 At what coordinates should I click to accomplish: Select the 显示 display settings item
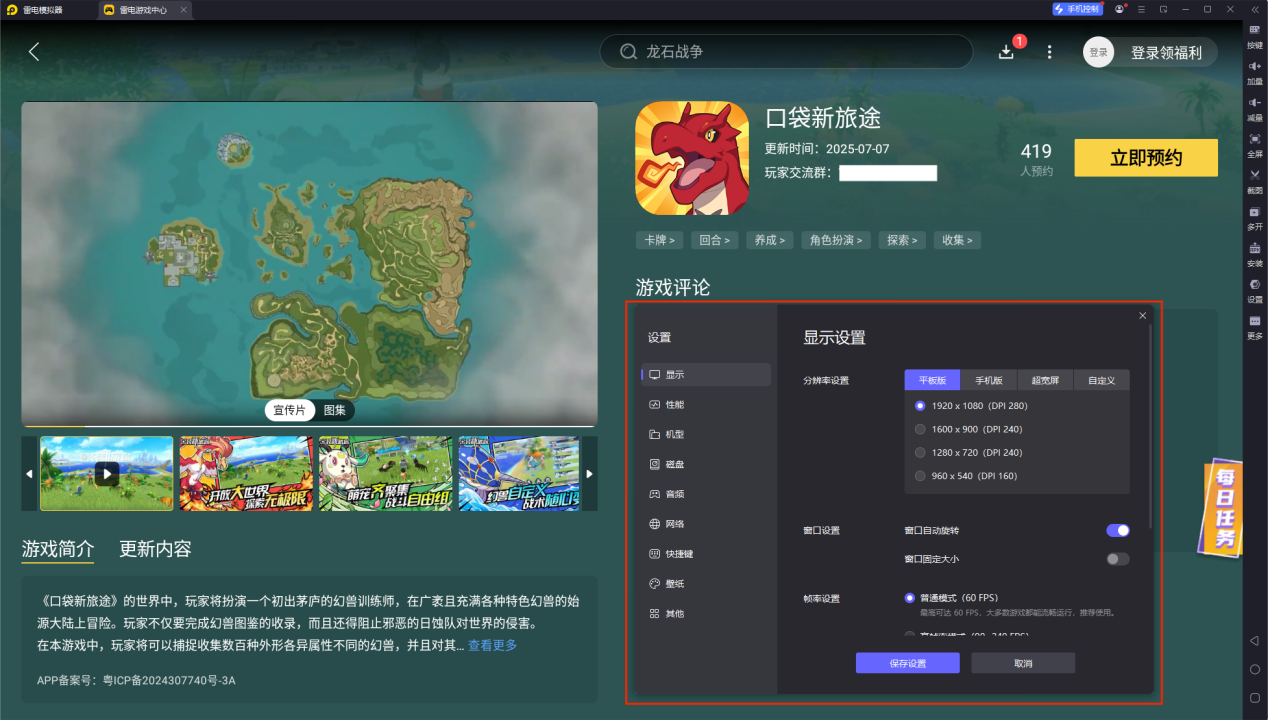(707, 375)
